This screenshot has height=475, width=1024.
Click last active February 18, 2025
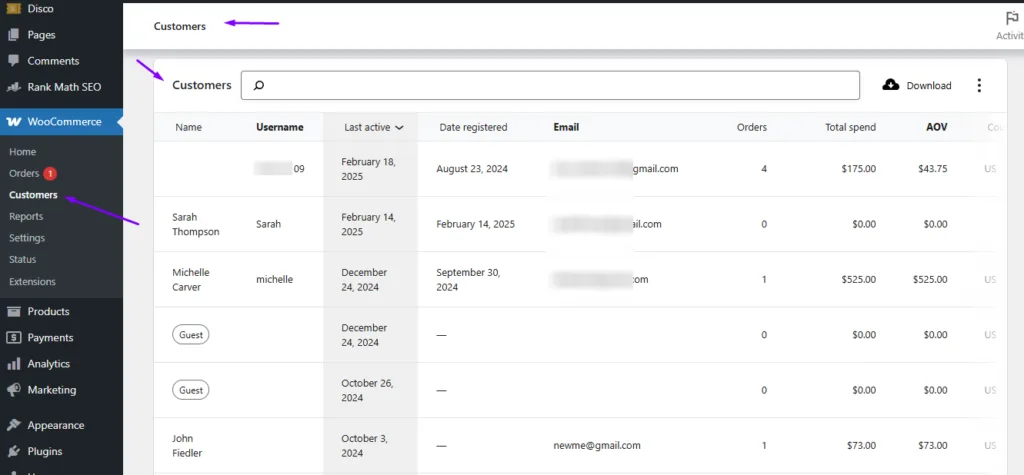click(368, 169)
